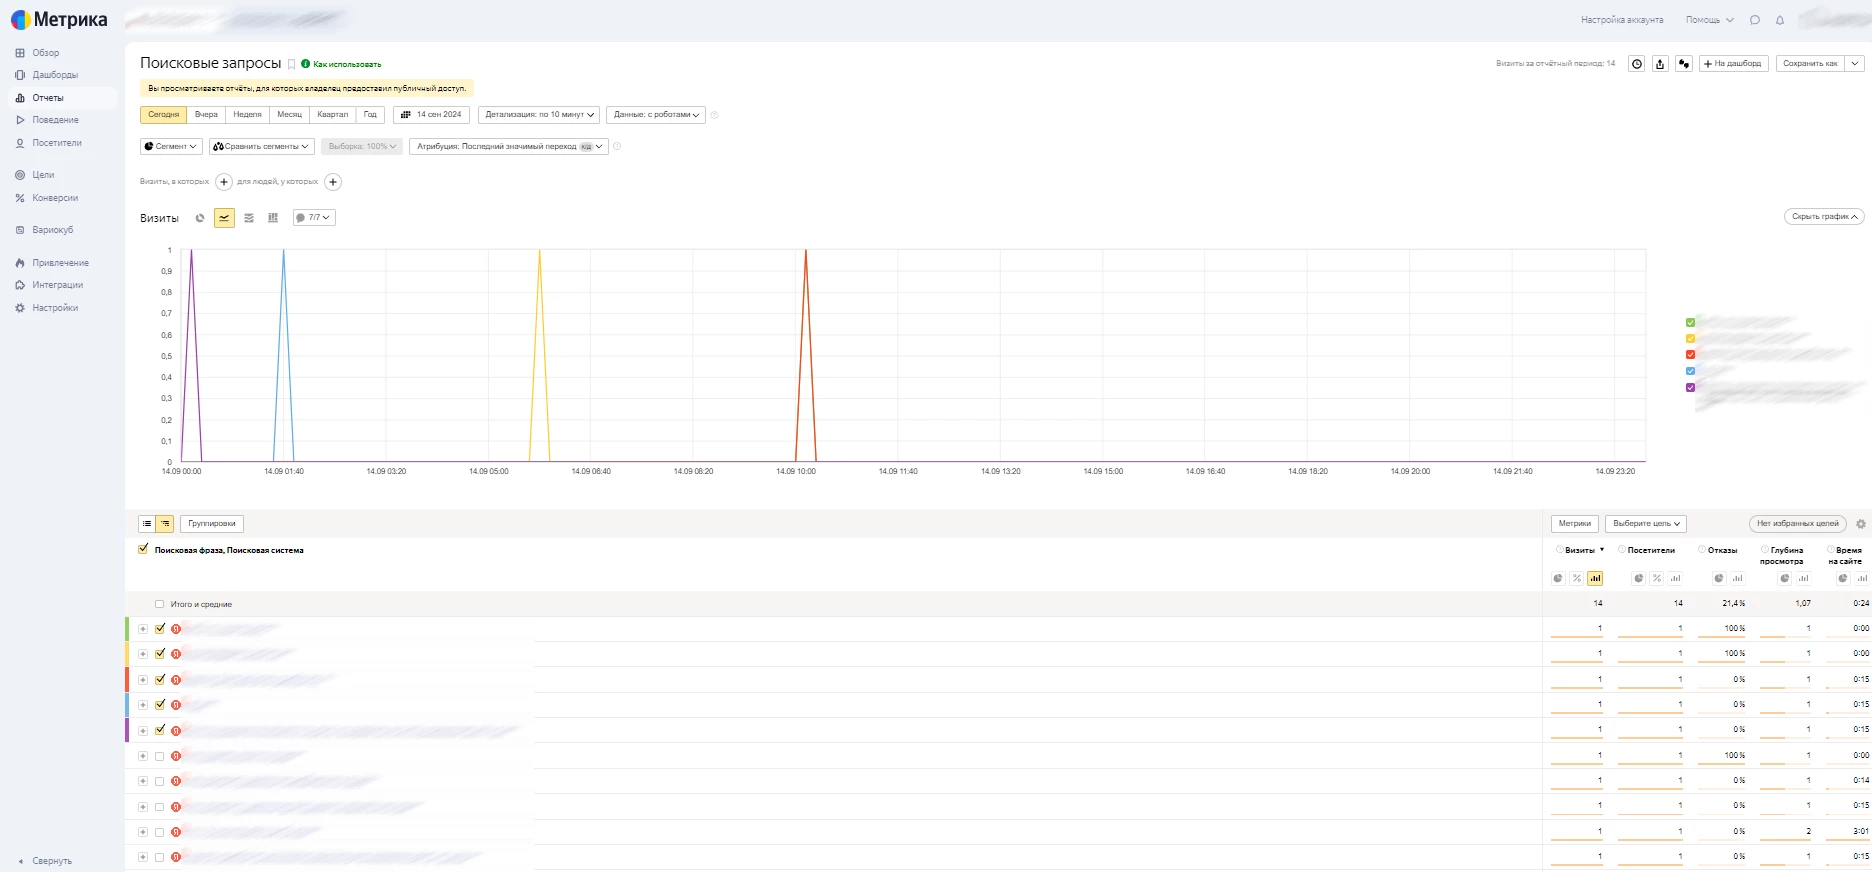Add a visit condition with plus button
This screenshot has width=1872, height=872.
tap(224, 182)
